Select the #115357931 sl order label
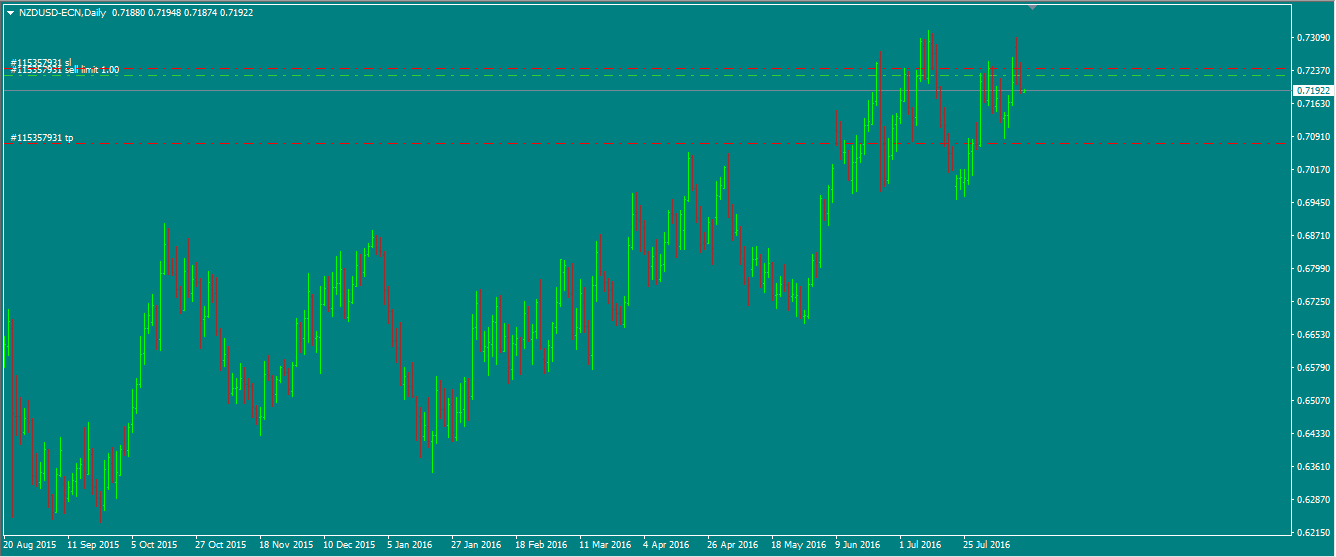 41,62
